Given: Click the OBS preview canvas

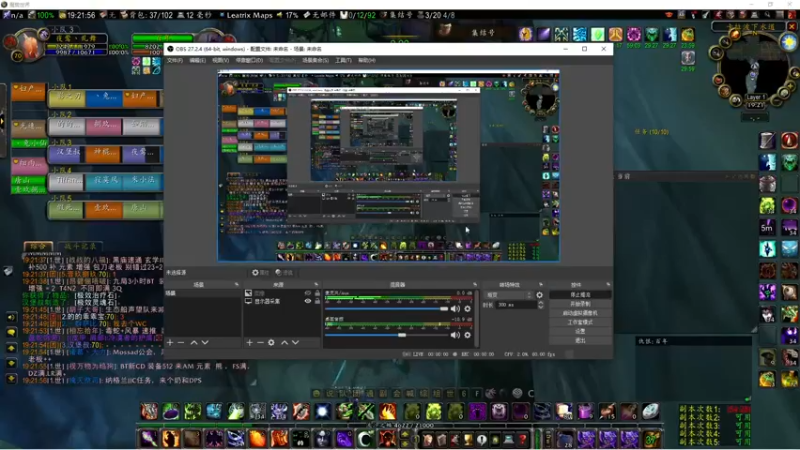Looking at the screenshot, I should point(389,166).
